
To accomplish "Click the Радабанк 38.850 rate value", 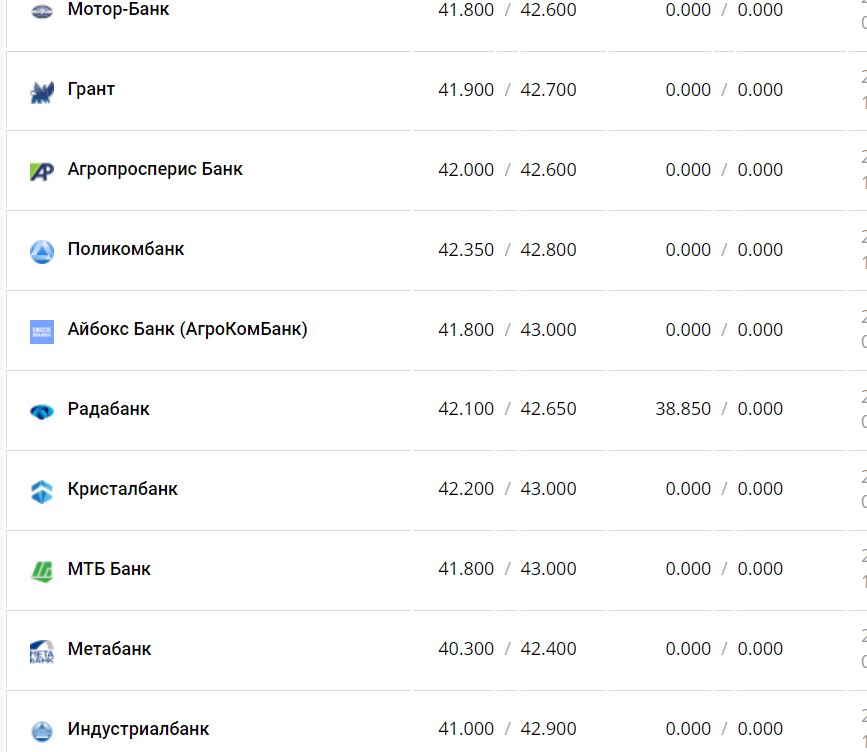I will coord(683,409).
